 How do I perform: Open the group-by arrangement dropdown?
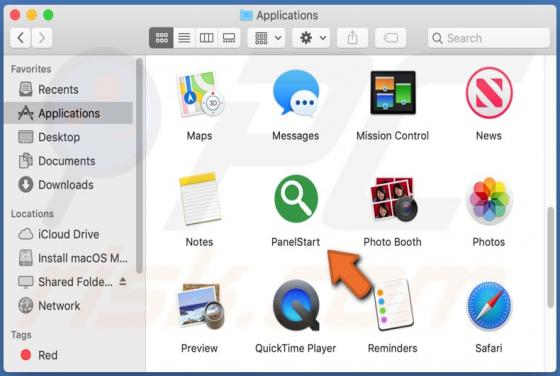coord(267,37)
